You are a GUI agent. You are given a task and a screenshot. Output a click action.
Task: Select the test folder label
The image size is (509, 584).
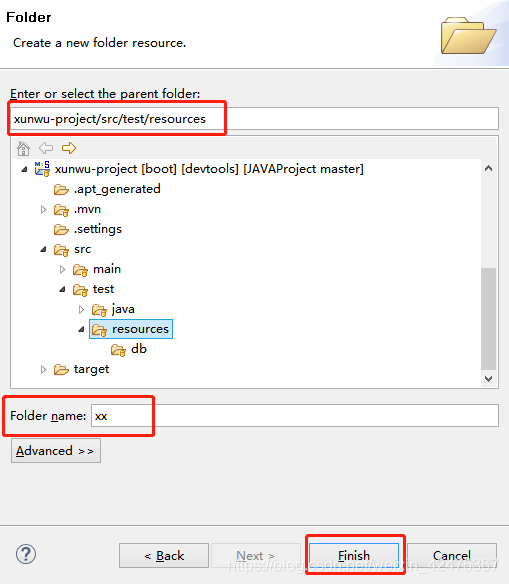(x=104, y=289)
